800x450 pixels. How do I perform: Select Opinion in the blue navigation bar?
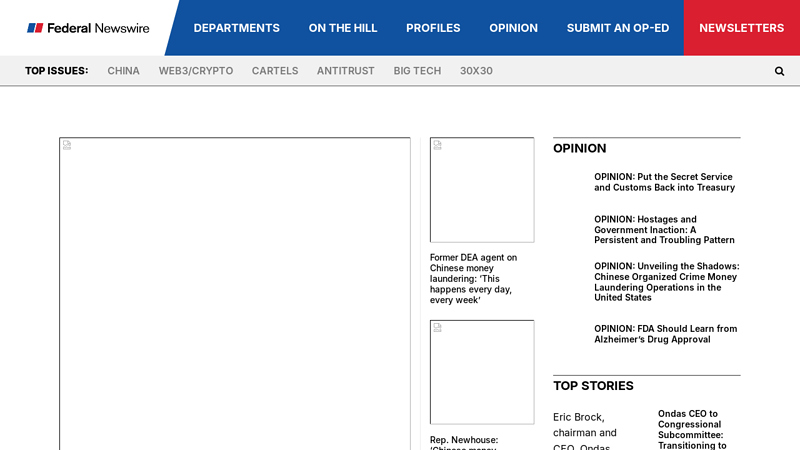[513, 28]
